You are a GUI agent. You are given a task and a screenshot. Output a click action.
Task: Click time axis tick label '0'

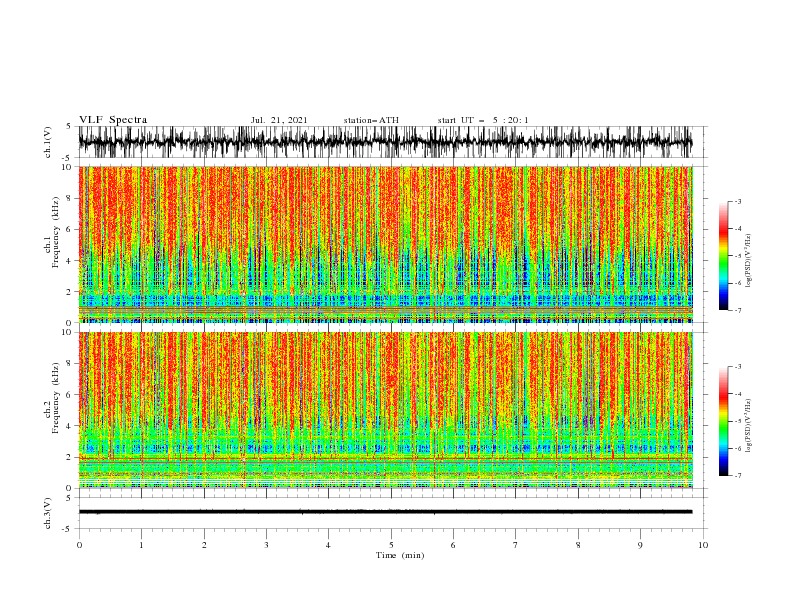click(x=79, y=545)
